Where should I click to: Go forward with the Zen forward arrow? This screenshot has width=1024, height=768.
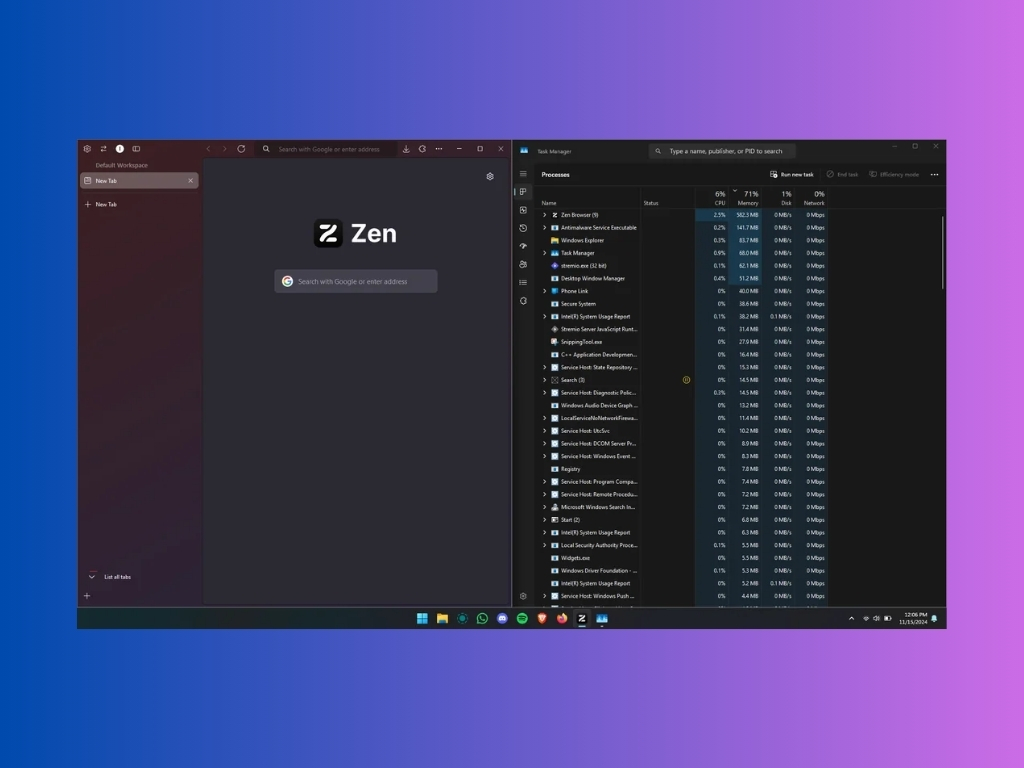point(225,149)
